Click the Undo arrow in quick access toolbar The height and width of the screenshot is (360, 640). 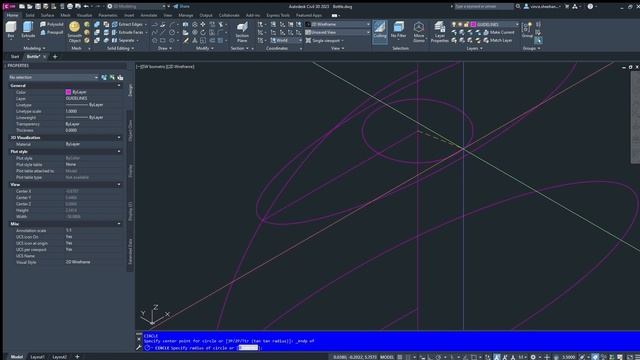coord(86,6)
